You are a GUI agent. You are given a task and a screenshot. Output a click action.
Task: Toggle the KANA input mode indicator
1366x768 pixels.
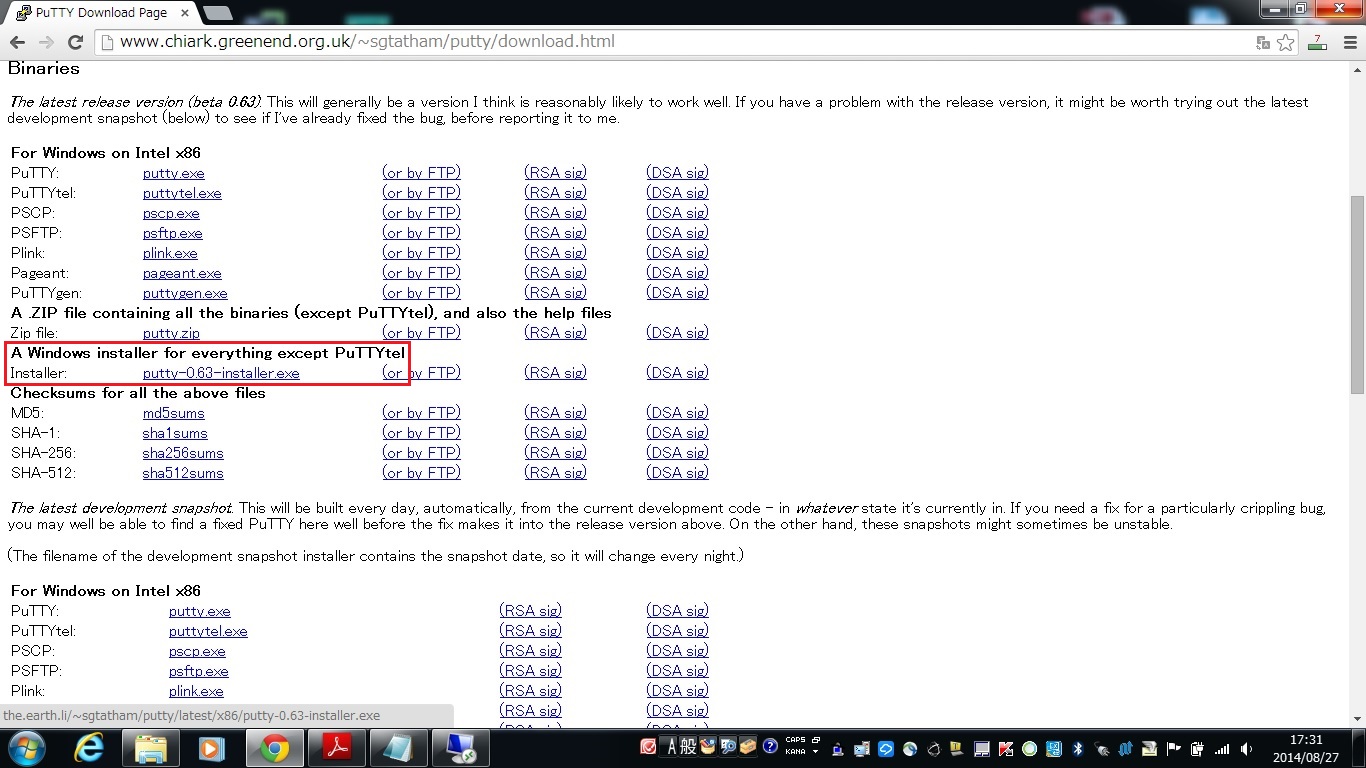point(795,752)
